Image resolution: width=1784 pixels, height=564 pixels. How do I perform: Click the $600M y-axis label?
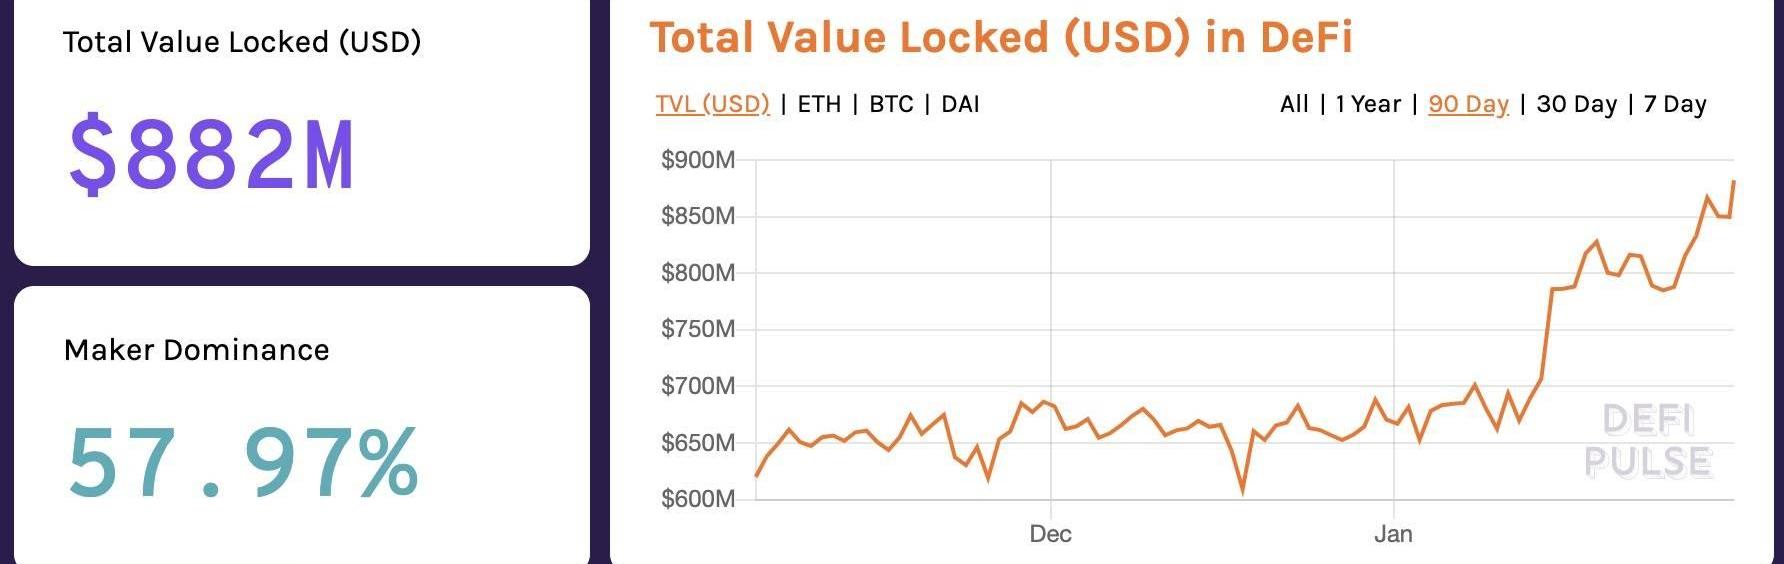point(698,499)
